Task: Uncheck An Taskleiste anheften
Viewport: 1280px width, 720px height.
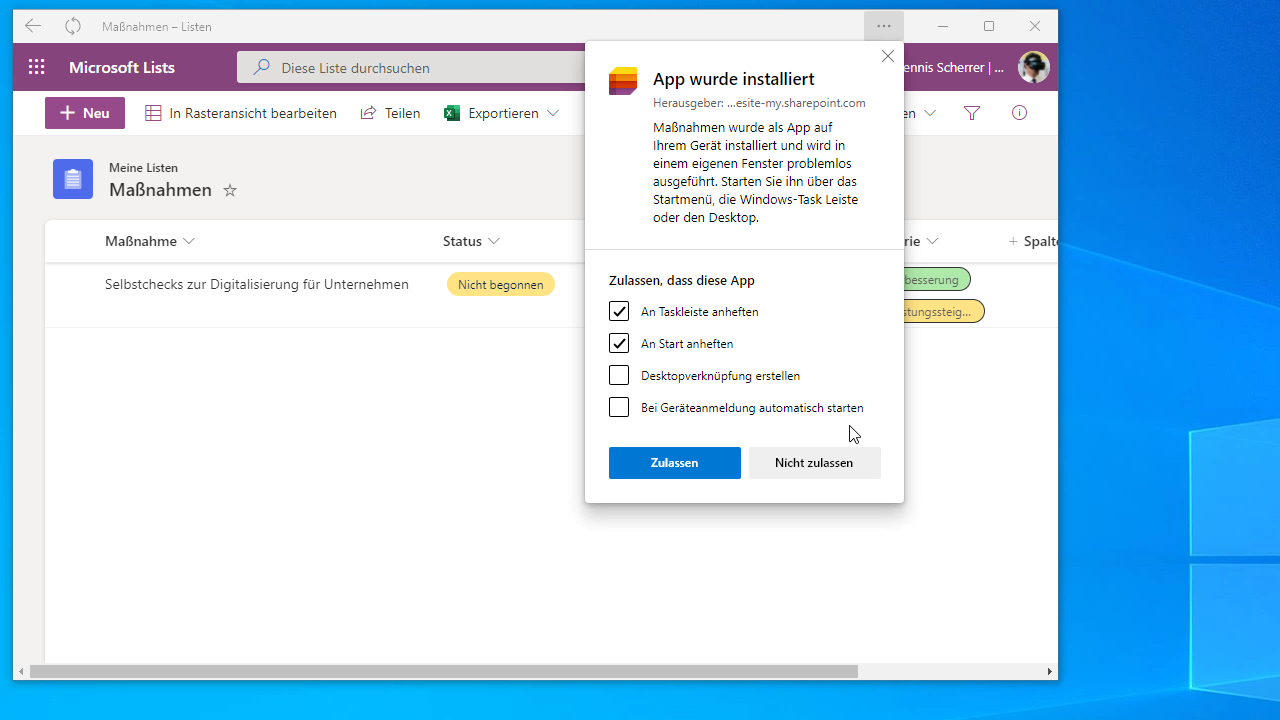Action: 619,311
